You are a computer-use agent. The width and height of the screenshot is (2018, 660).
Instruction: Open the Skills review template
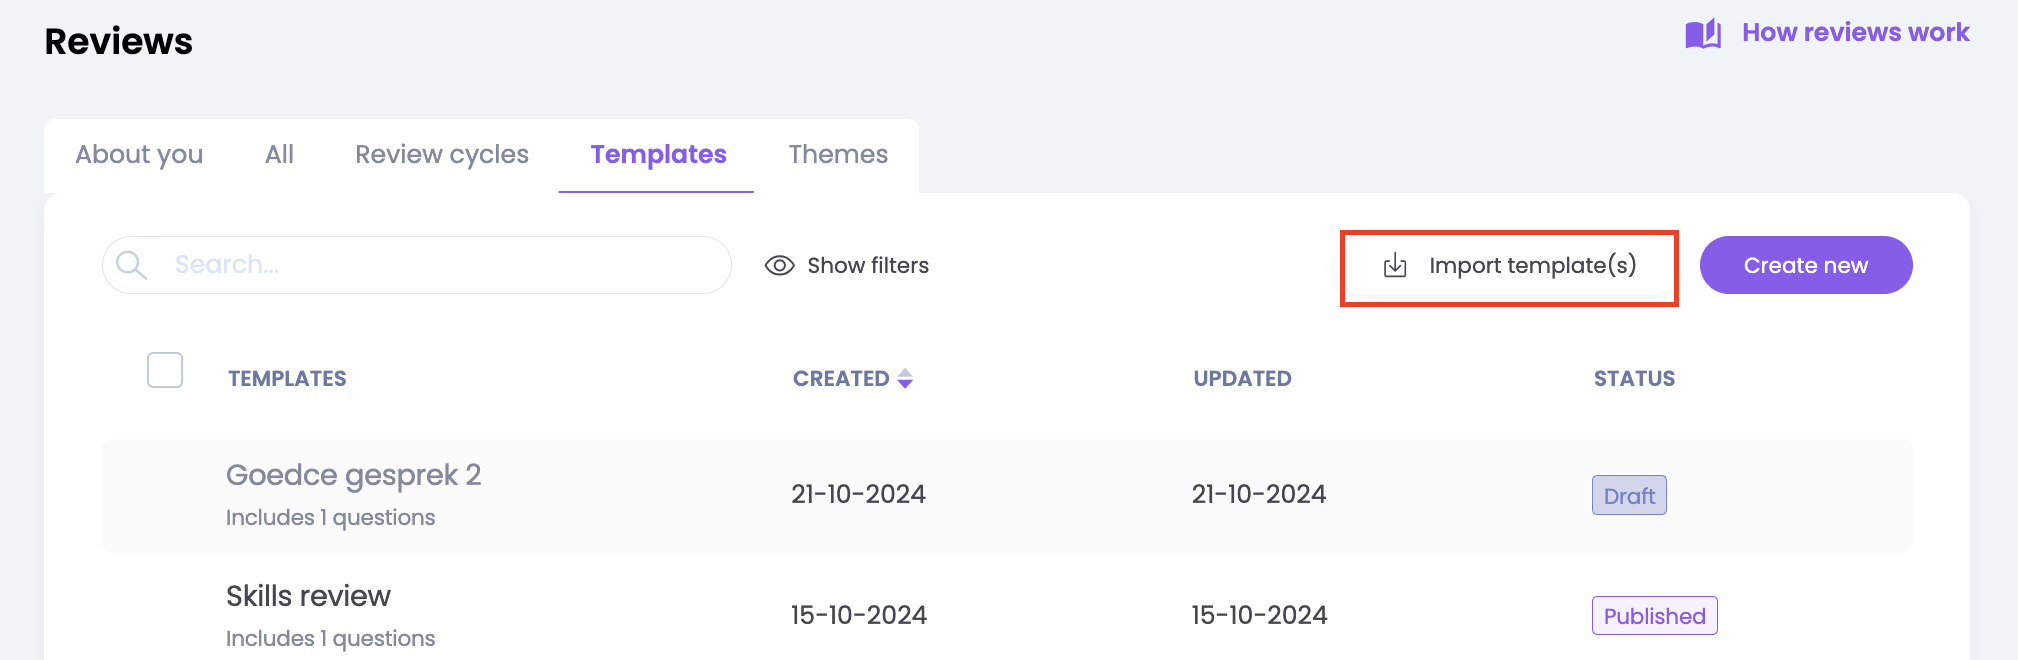pyautogui.click(x=308, y=596)
